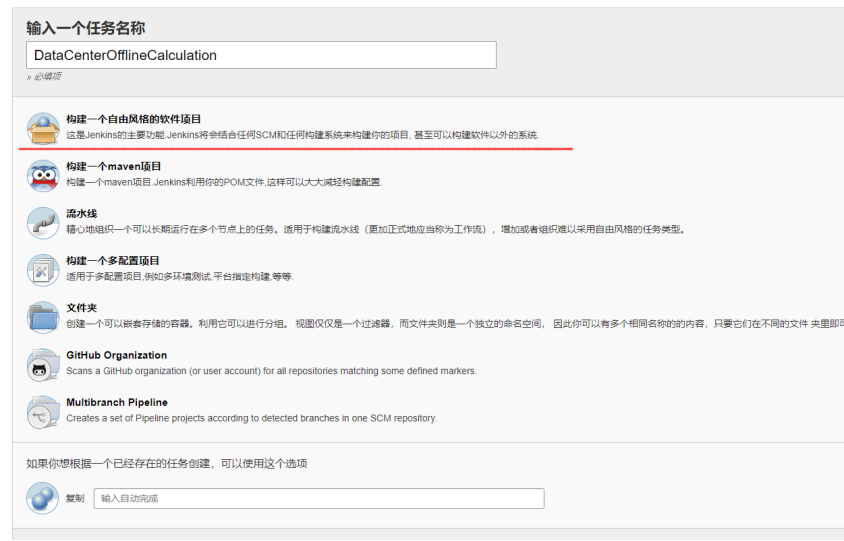This screenshot has height=541, width=844.
Task: Select '构建一个多配置项目' title
Action: (112, 261)
